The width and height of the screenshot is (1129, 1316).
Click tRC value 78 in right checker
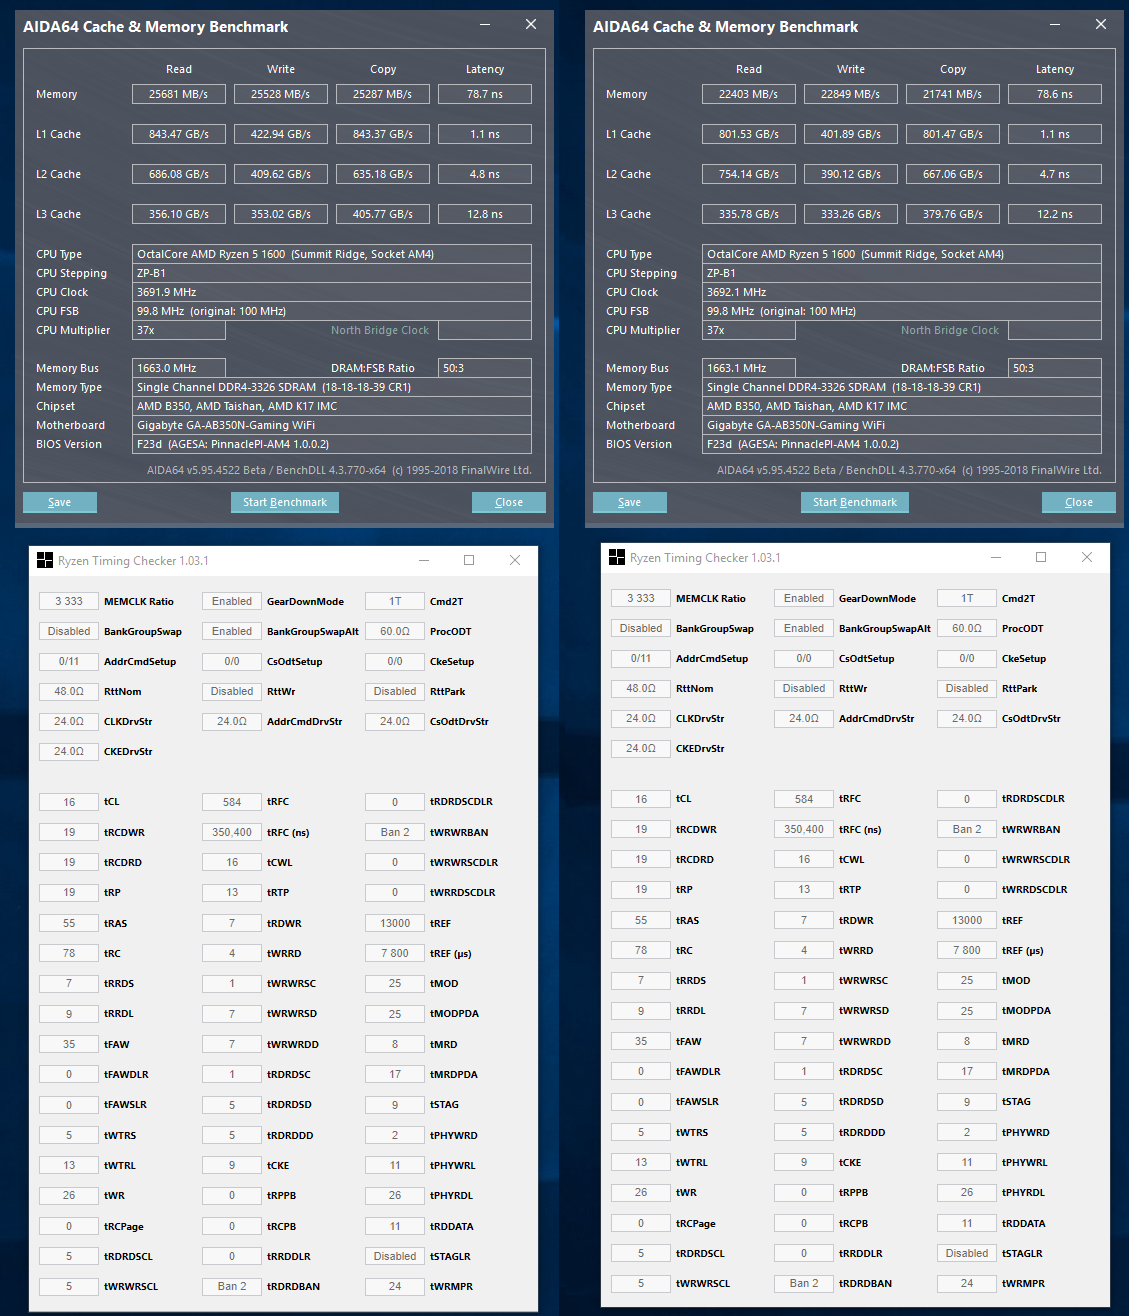coord(641,950)
